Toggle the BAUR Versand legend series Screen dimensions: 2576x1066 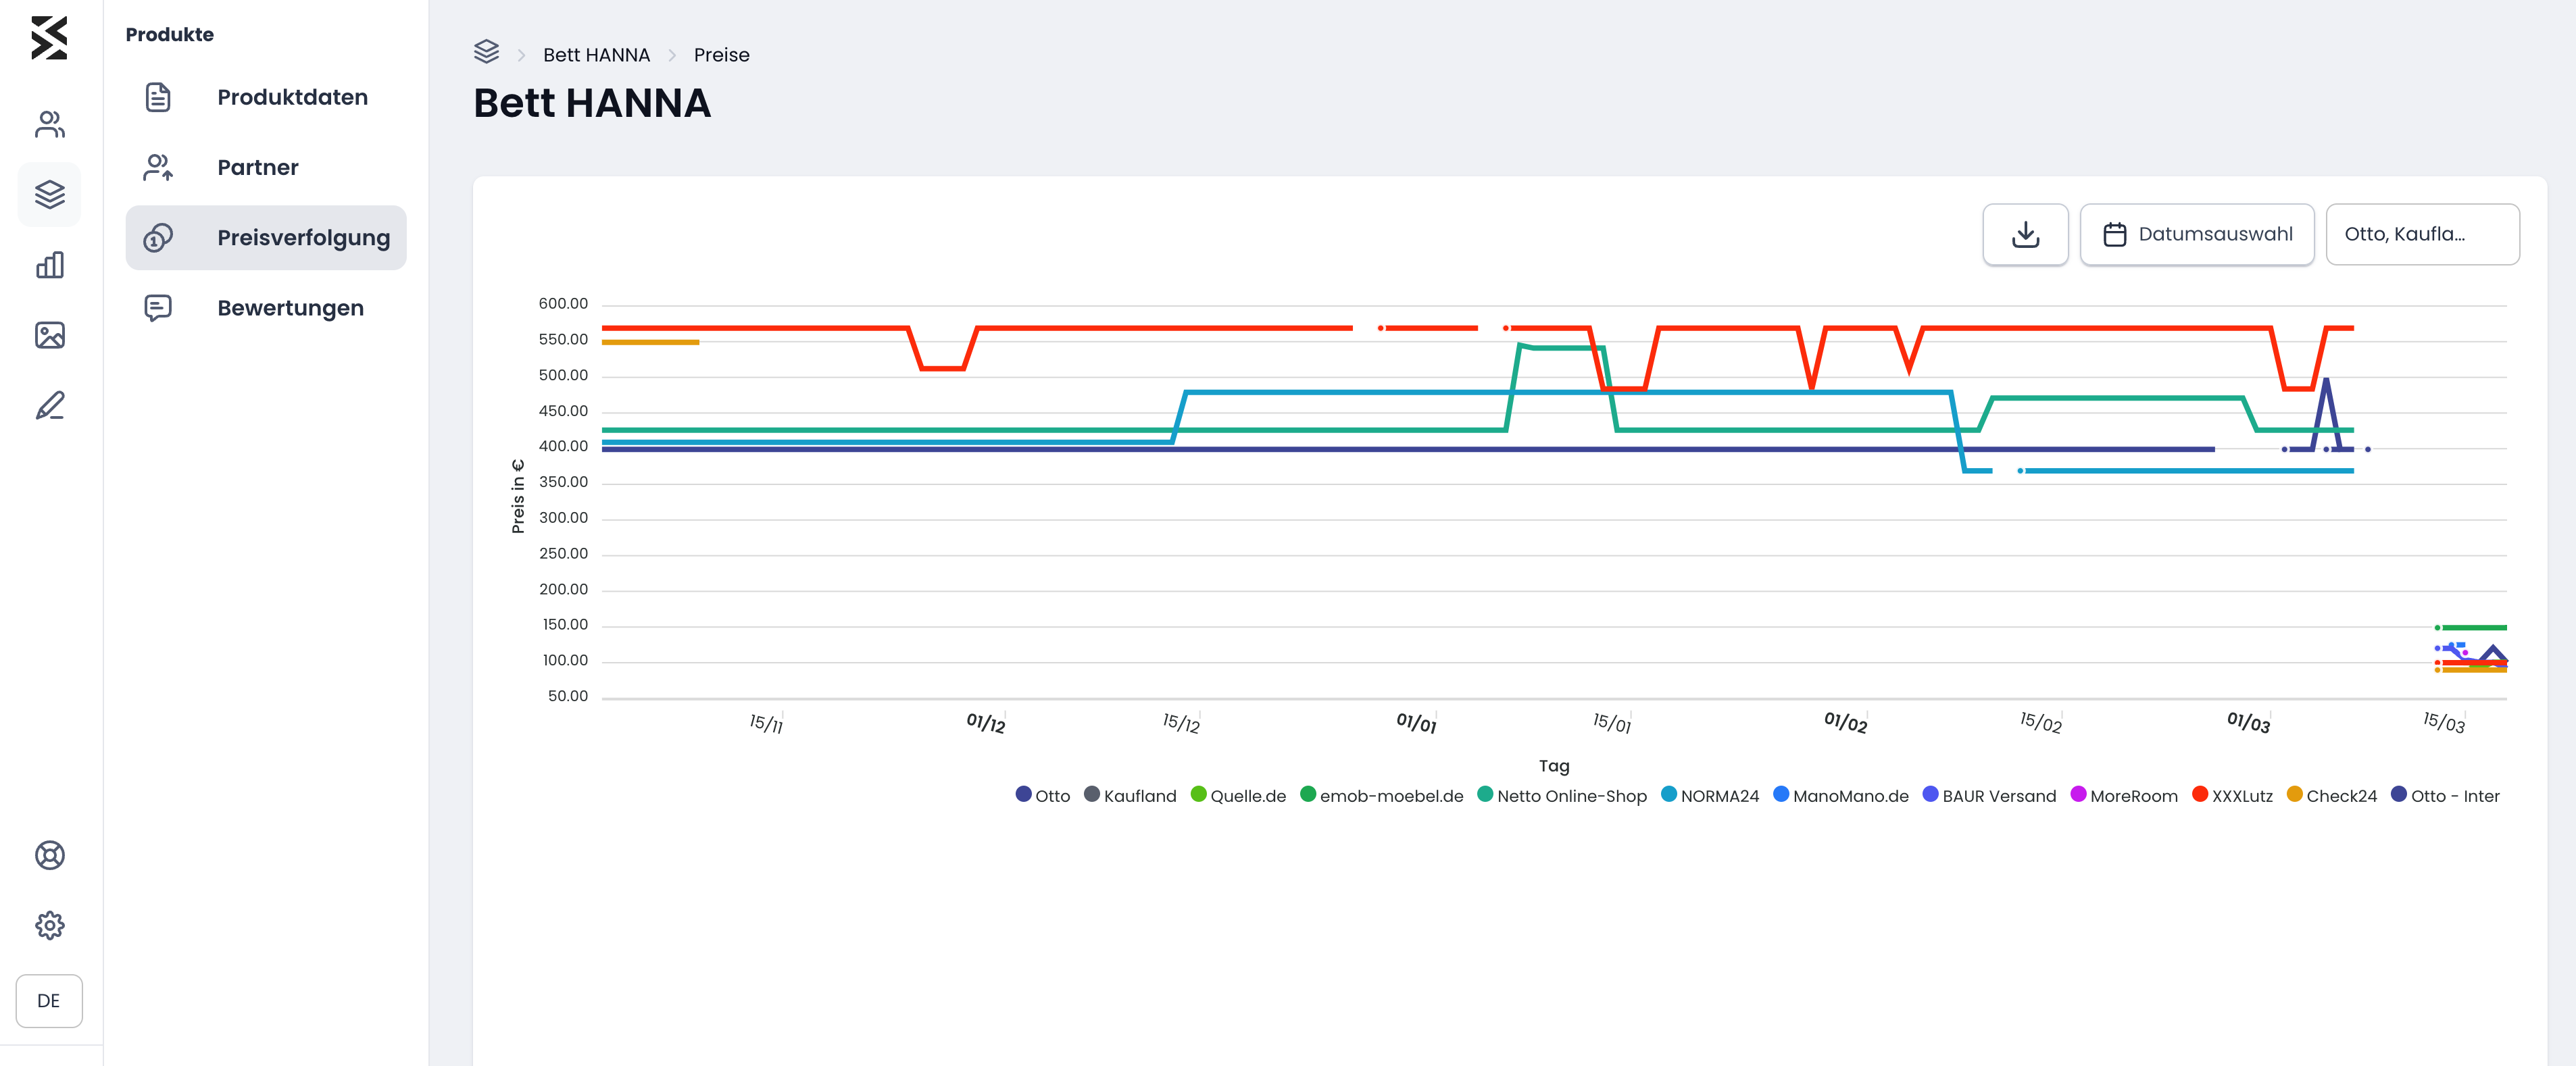pos(1989,795)
